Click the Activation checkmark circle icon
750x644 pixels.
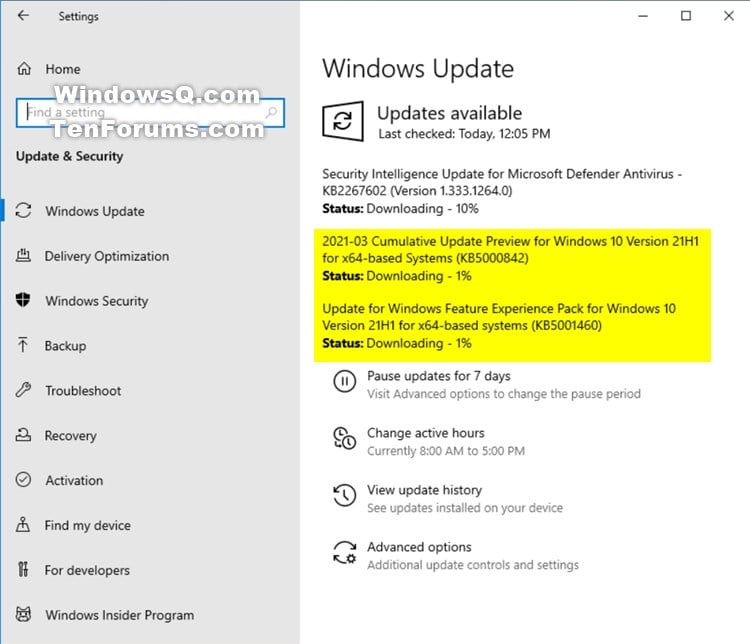coord(23,479)
